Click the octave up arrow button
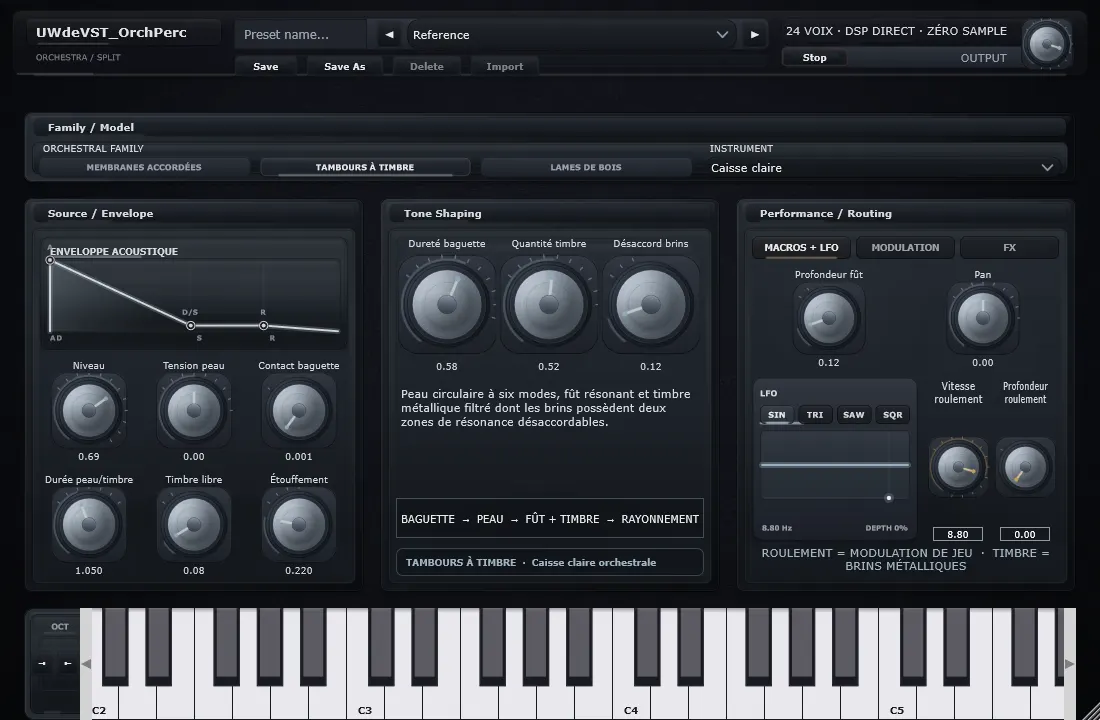This screenshot has height=720, width=1100. (x=67, y=663)
